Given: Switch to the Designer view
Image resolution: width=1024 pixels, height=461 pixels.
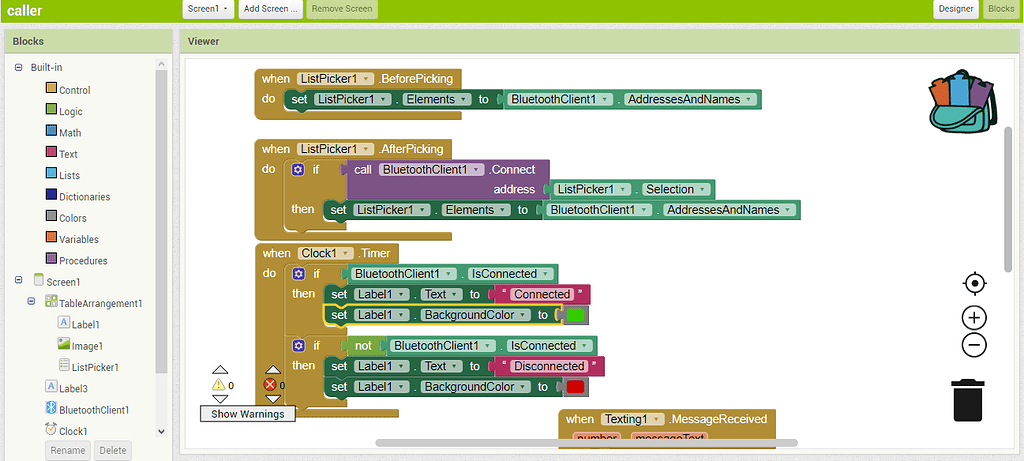Looking at the screenshot, I should [955, 9].
